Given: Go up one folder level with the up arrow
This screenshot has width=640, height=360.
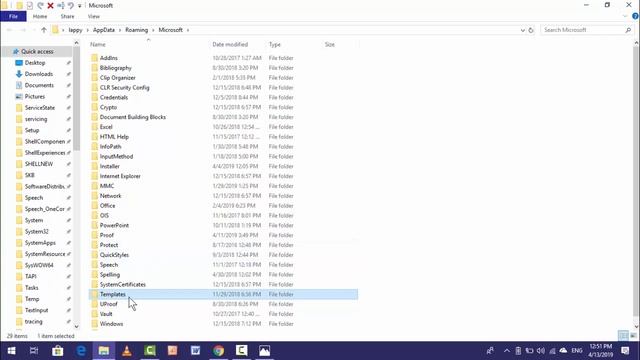Looking at the screenshot, I should (x=44, y=30).
